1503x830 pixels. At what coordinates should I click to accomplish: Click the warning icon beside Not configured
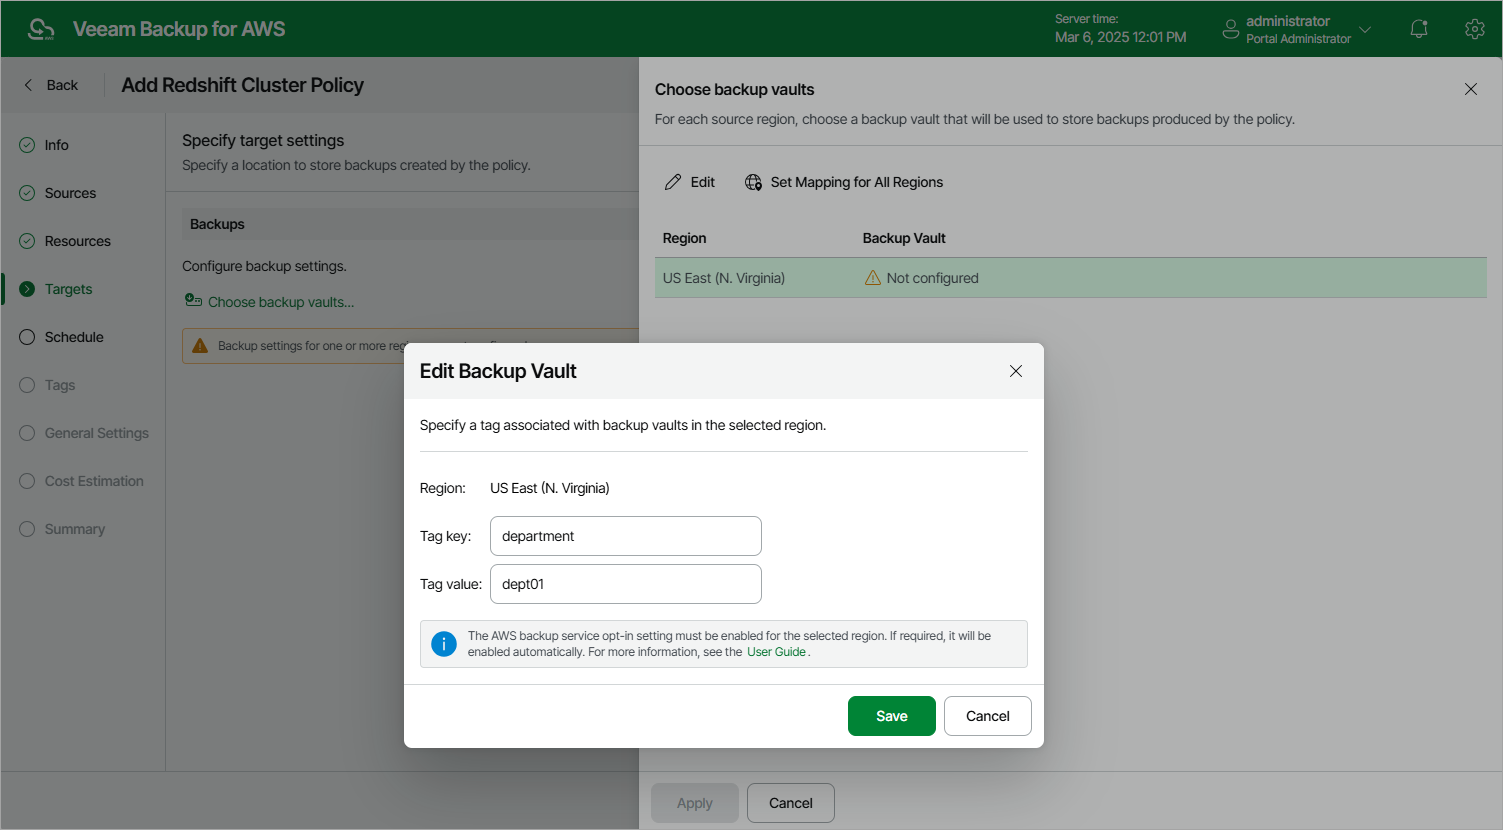pos(872,278)
